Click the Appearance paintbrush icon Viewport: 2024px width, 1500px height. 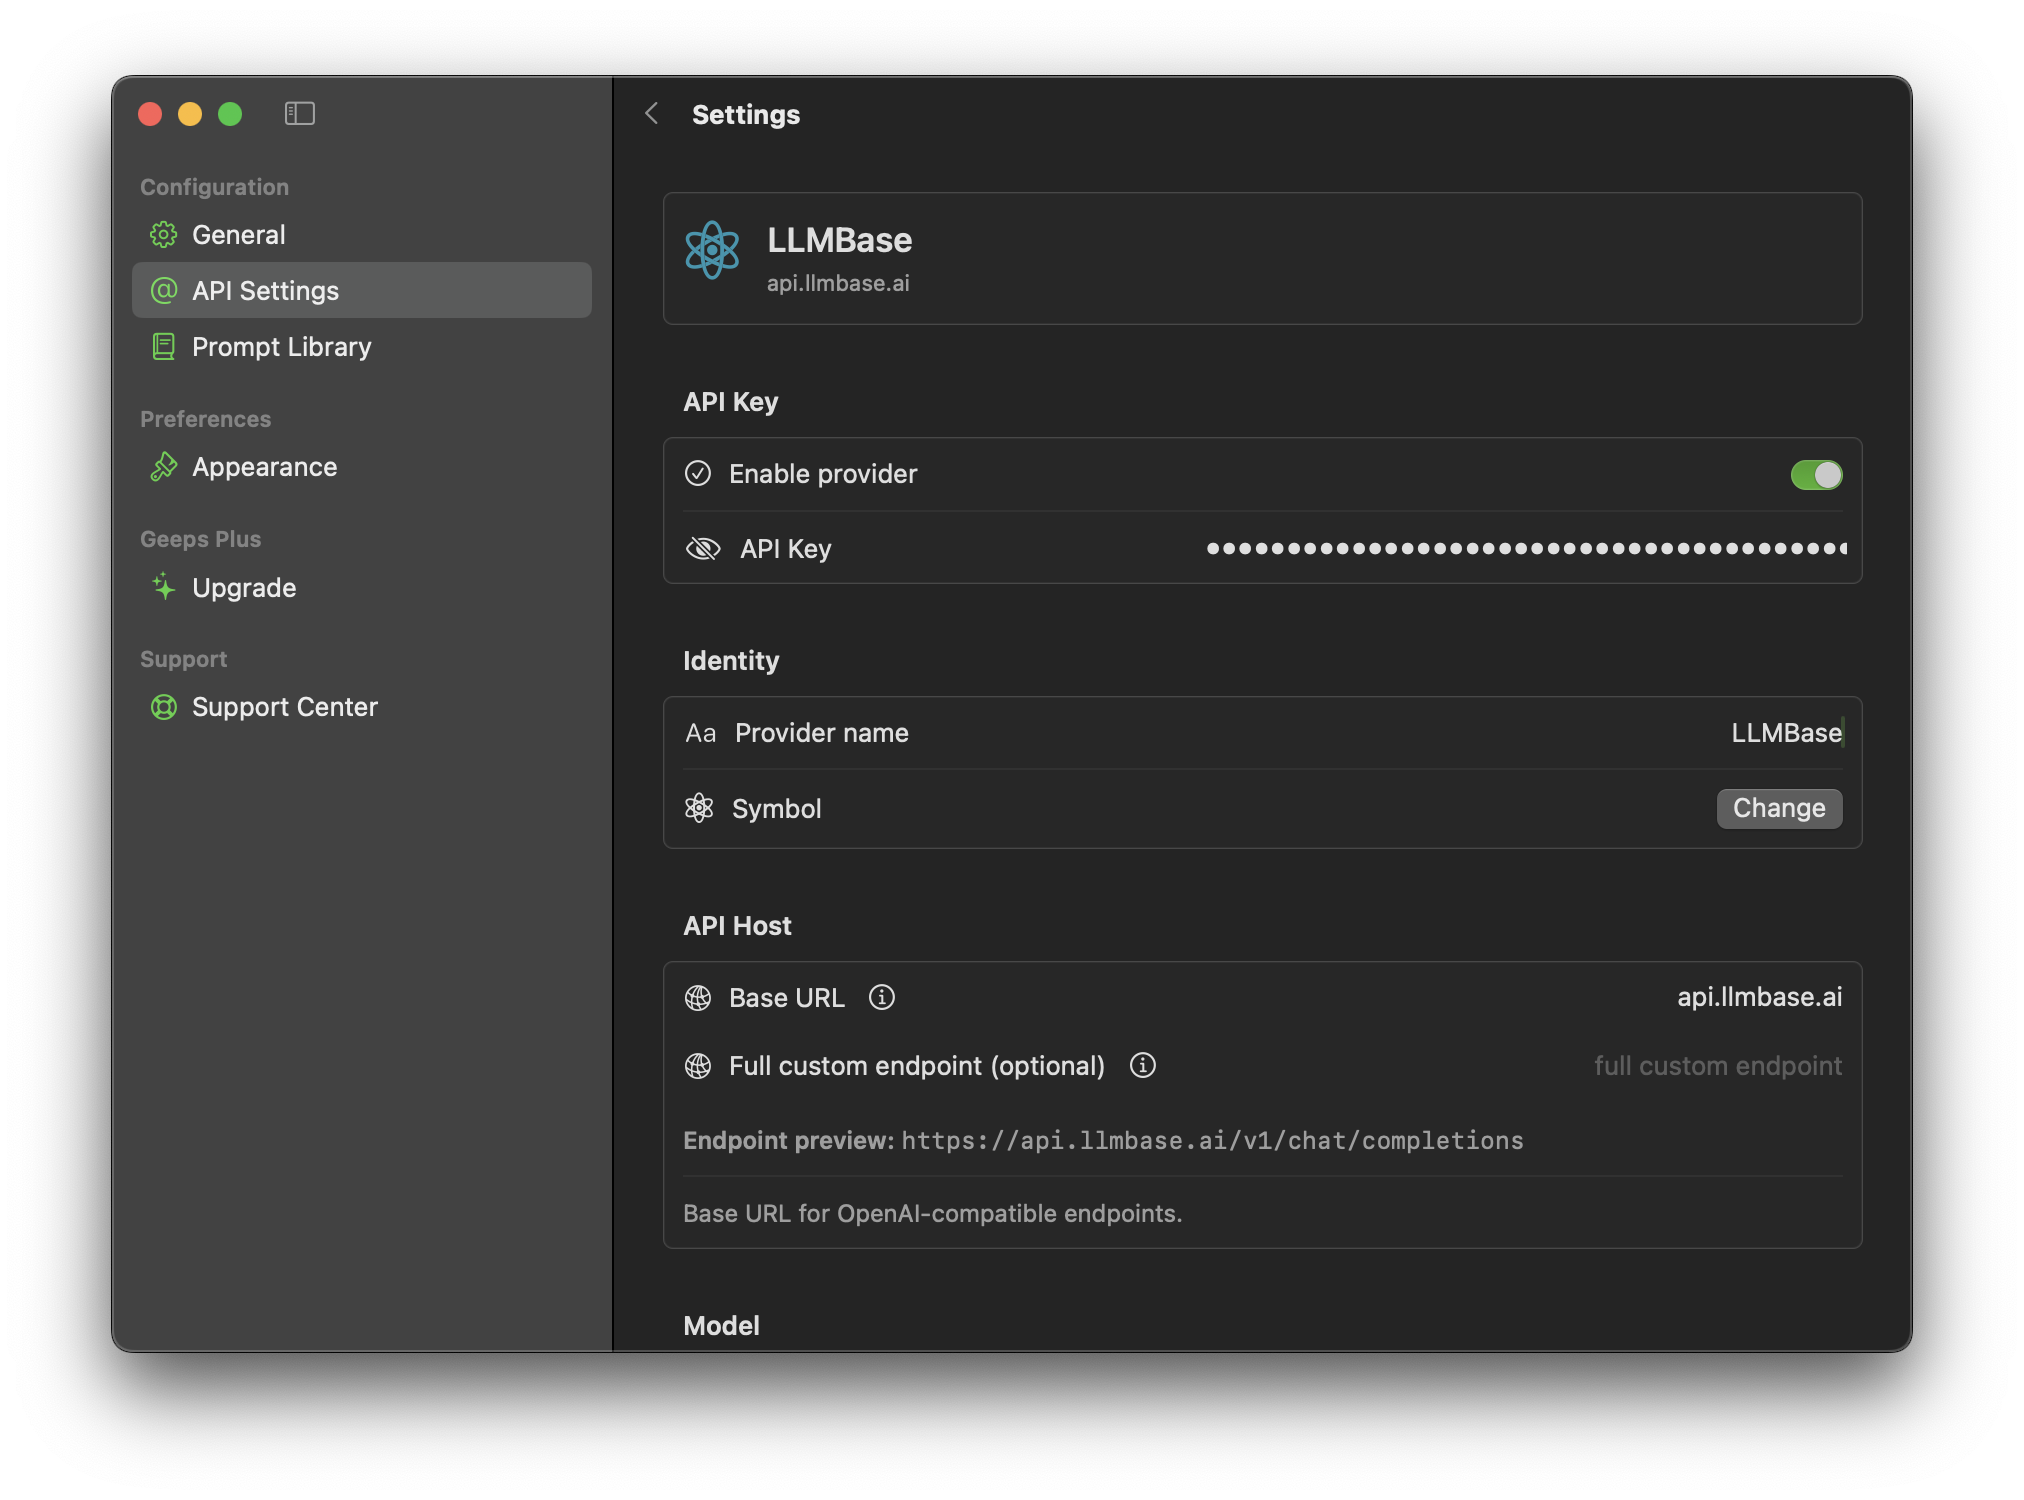pyautogui.click(x=164, y=467)
